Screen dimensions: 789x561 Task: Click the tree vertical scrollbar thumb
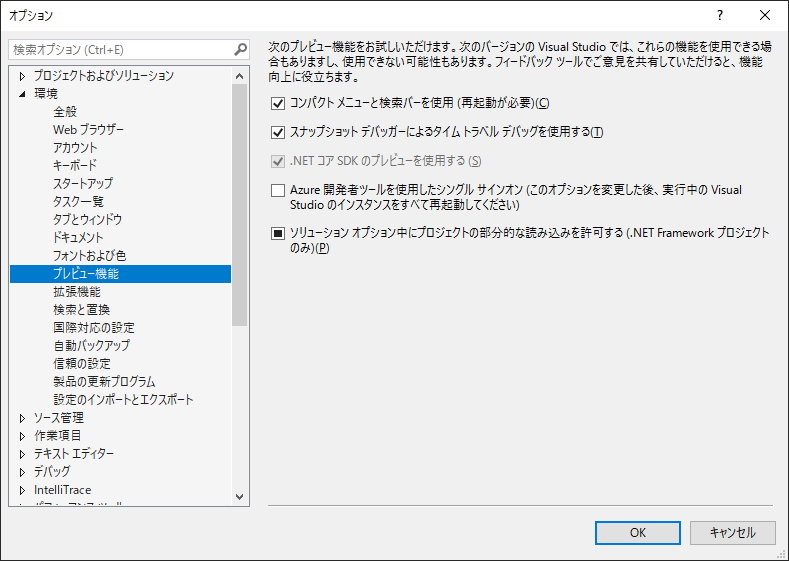tap(240, 205)
